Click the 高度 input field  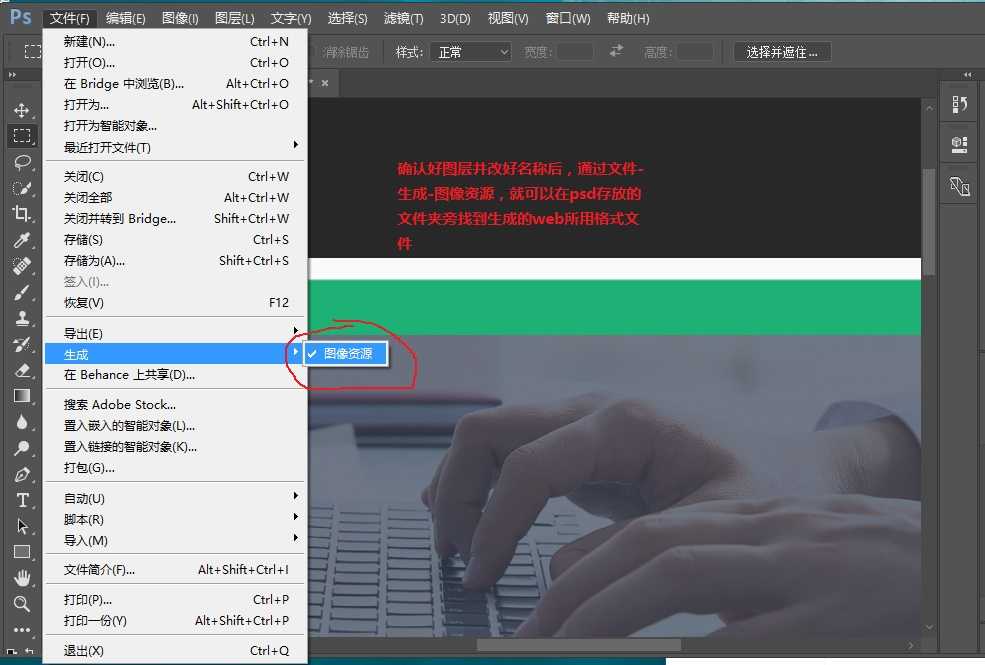(x=695, y=52)
